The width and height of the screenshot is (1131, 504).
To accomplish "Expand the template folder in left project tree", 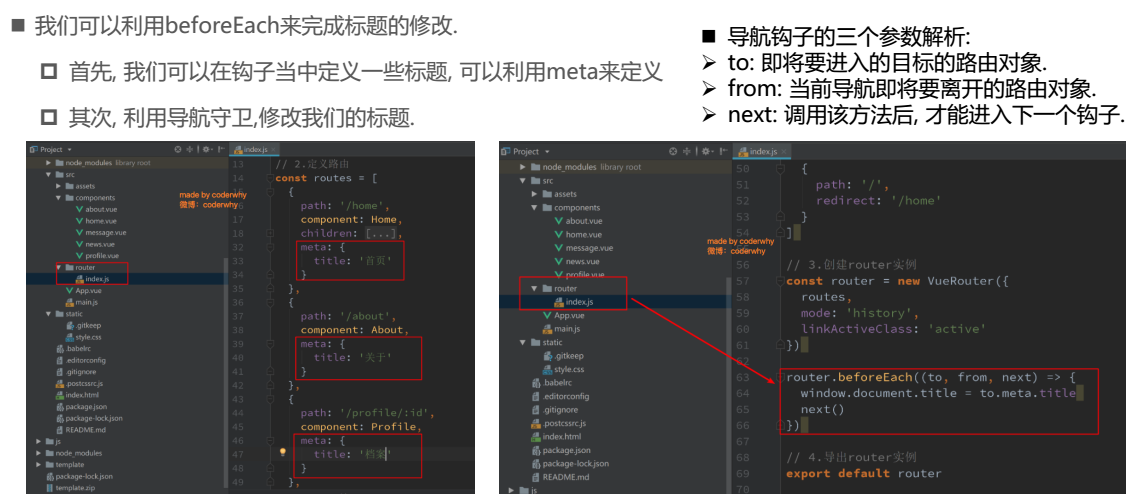I will pos(40,464).
